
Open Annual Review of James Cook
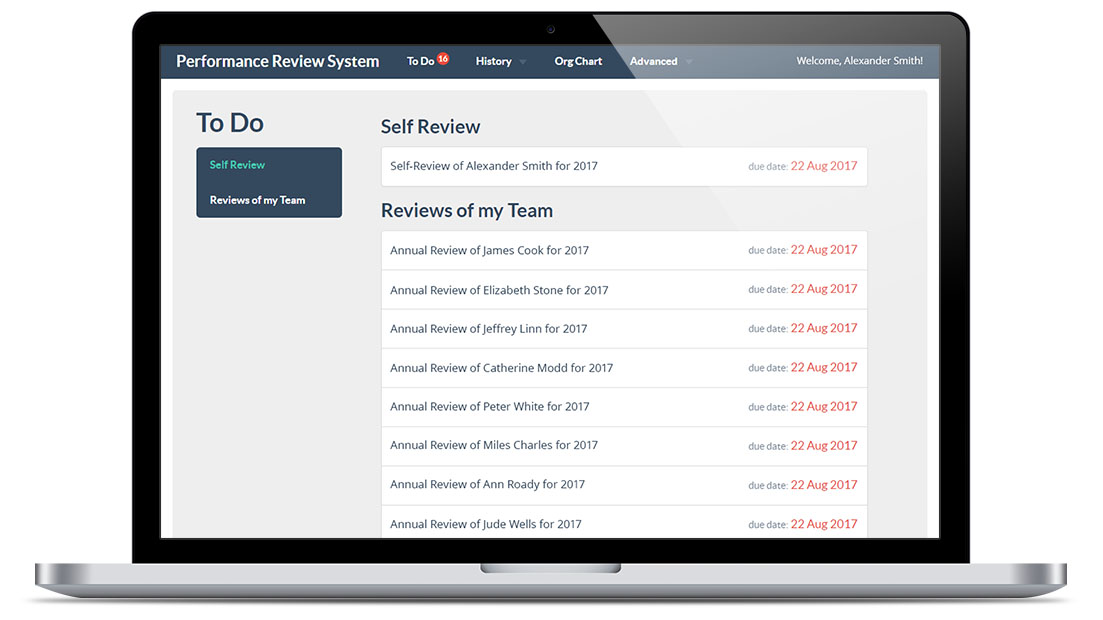point(490,251)
